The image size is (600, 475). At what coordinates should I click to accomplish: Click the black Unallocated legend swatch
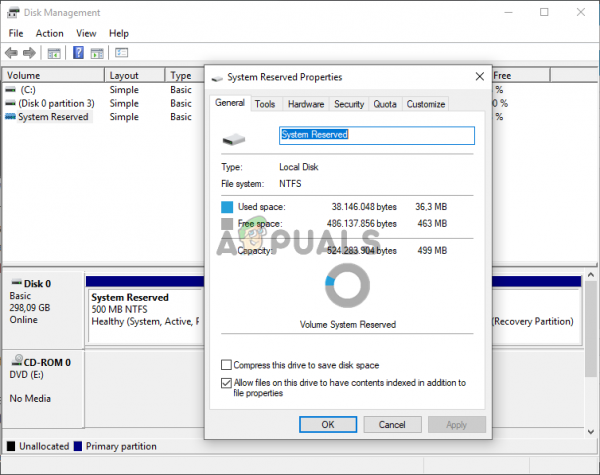11,446
